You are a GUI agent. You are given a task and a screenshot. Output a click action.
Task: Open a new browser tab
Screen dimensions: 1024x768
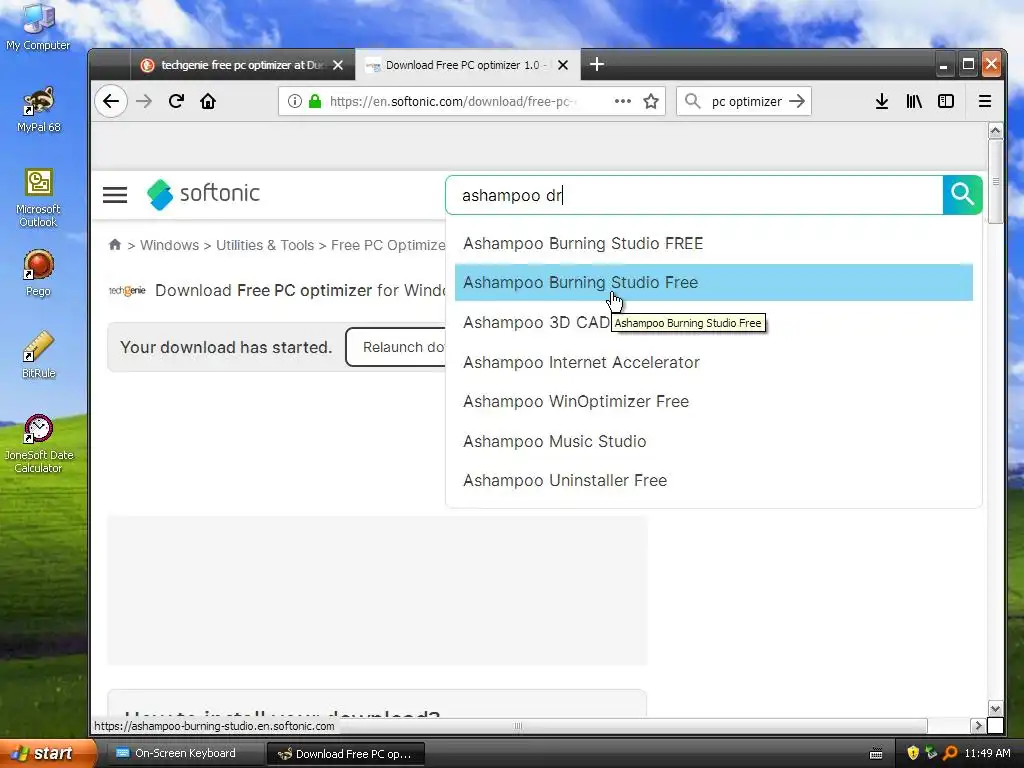596,64
